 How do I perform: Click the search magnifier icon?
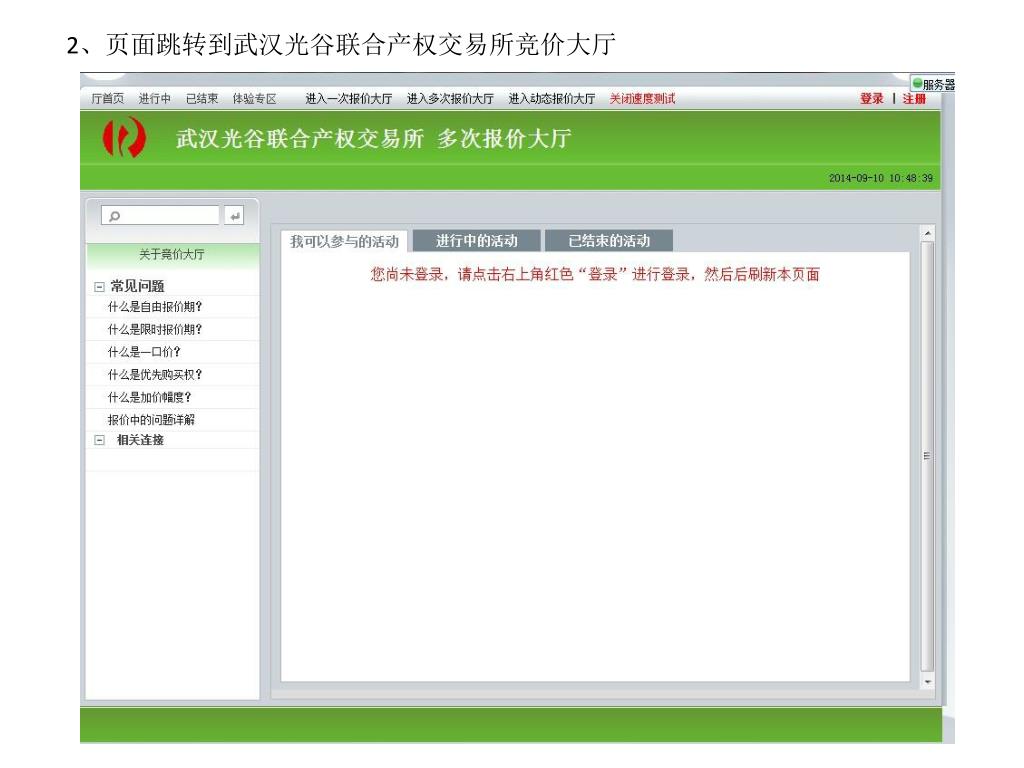tap(115, 216)
